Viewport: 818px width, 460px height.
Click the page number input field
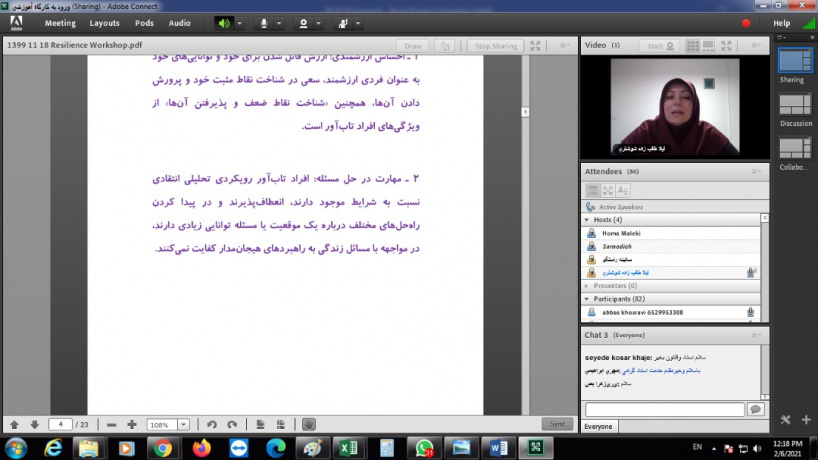61,425
